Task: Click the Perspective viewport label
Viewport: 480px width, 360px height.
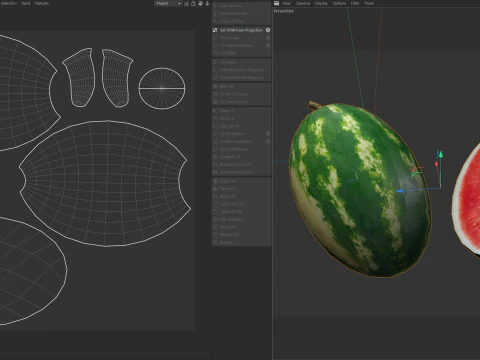Action: click(284, 11)
